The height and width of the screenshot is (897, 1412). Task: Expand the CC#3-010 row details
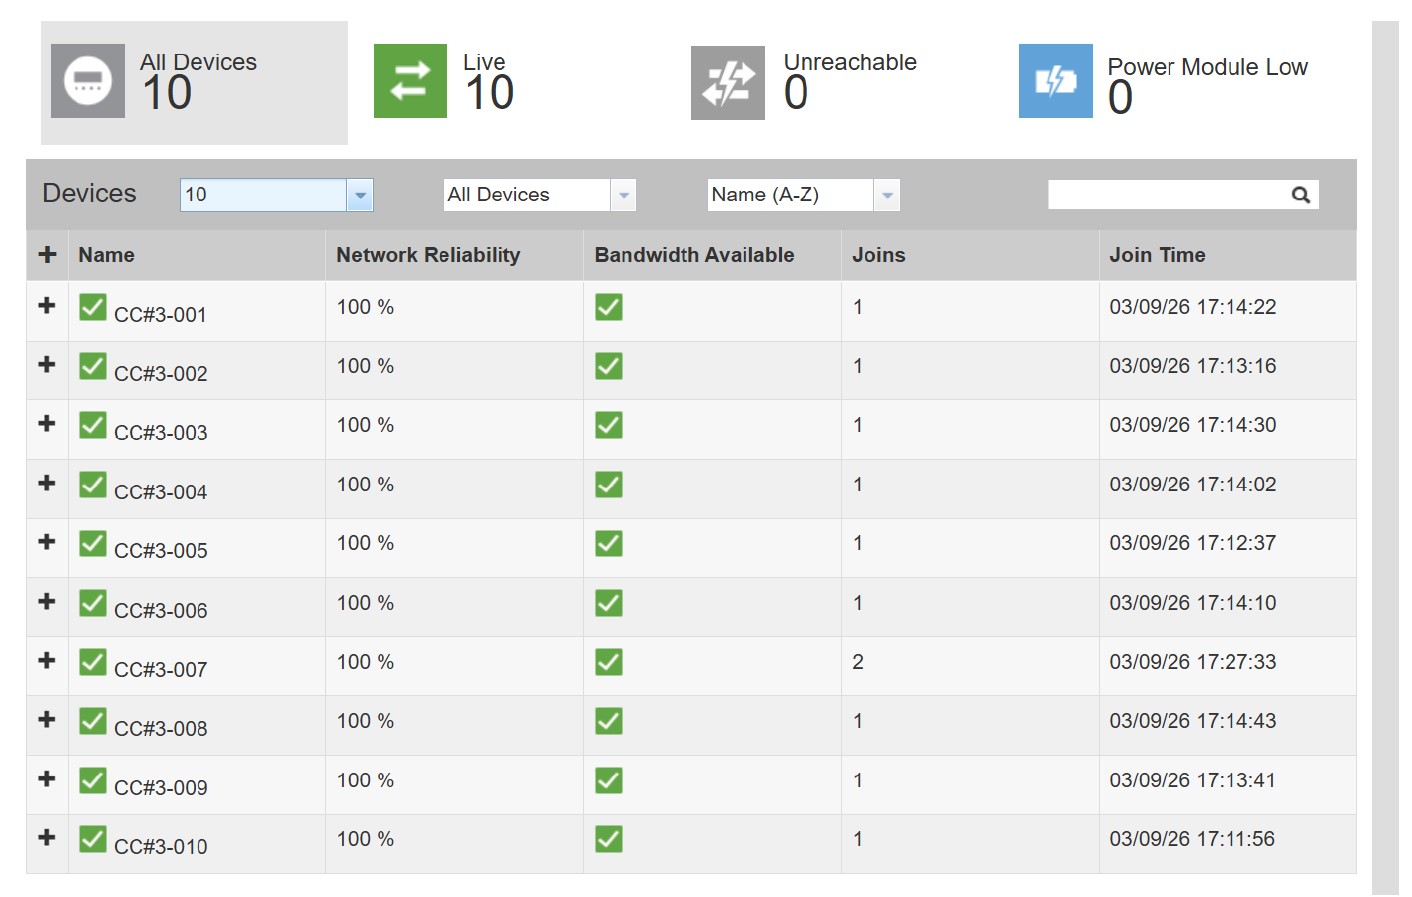pos(47,837)
